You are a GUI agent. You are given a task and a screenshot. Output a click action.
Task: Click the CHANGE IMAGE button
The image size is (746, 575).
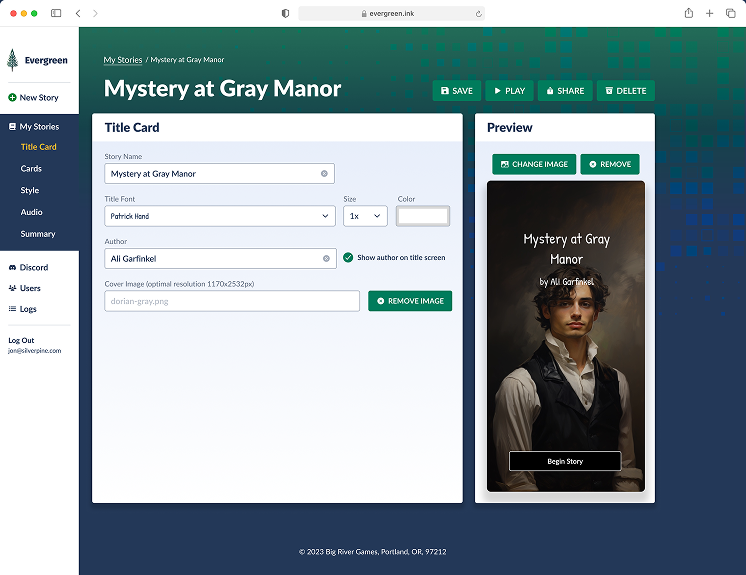(534, 164)
